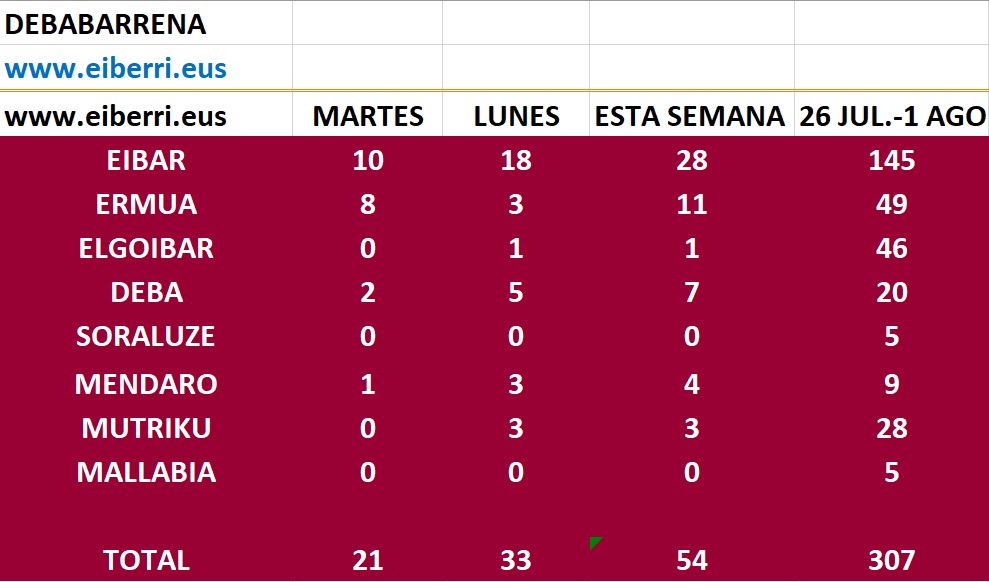The height and width of the screenshot is (582, 989).
Task: Select the SORALUZE row label
Action: pyautogui.click(x=146, y=336)
